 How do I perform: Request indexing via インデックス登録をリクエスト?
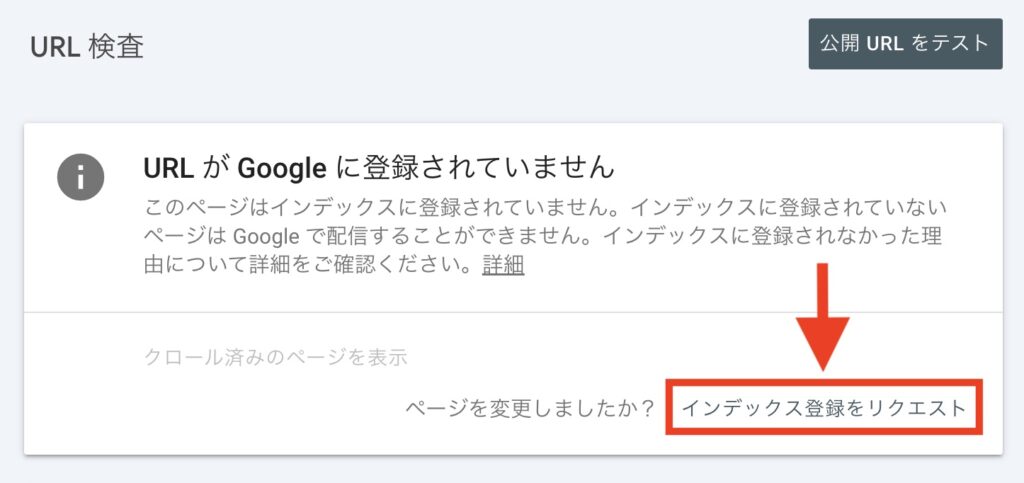(x=824, y=408)
